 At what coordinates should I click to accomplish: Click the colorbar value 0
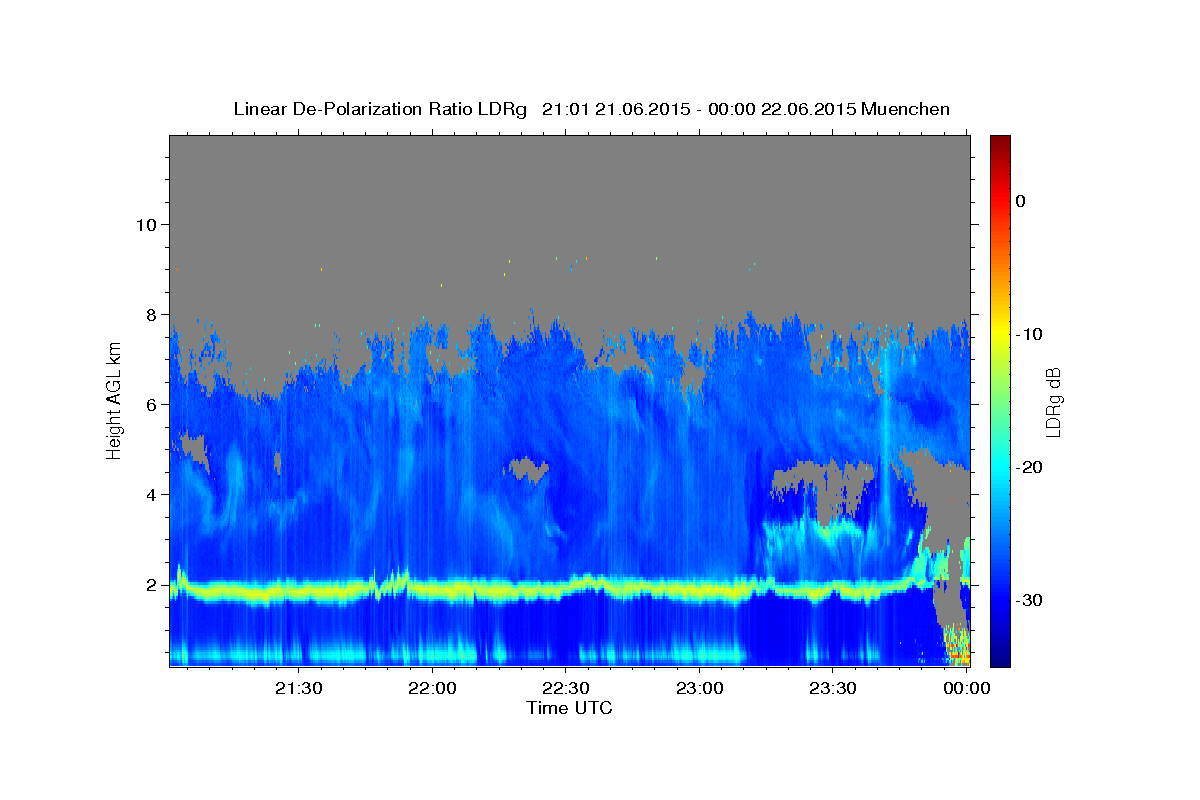(x=1021, y=201)
